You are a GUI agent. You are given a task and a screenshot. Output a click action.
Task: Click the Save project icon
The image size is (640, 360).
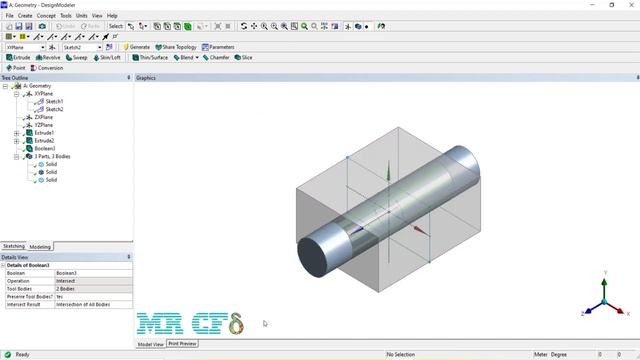pos(19,26)
